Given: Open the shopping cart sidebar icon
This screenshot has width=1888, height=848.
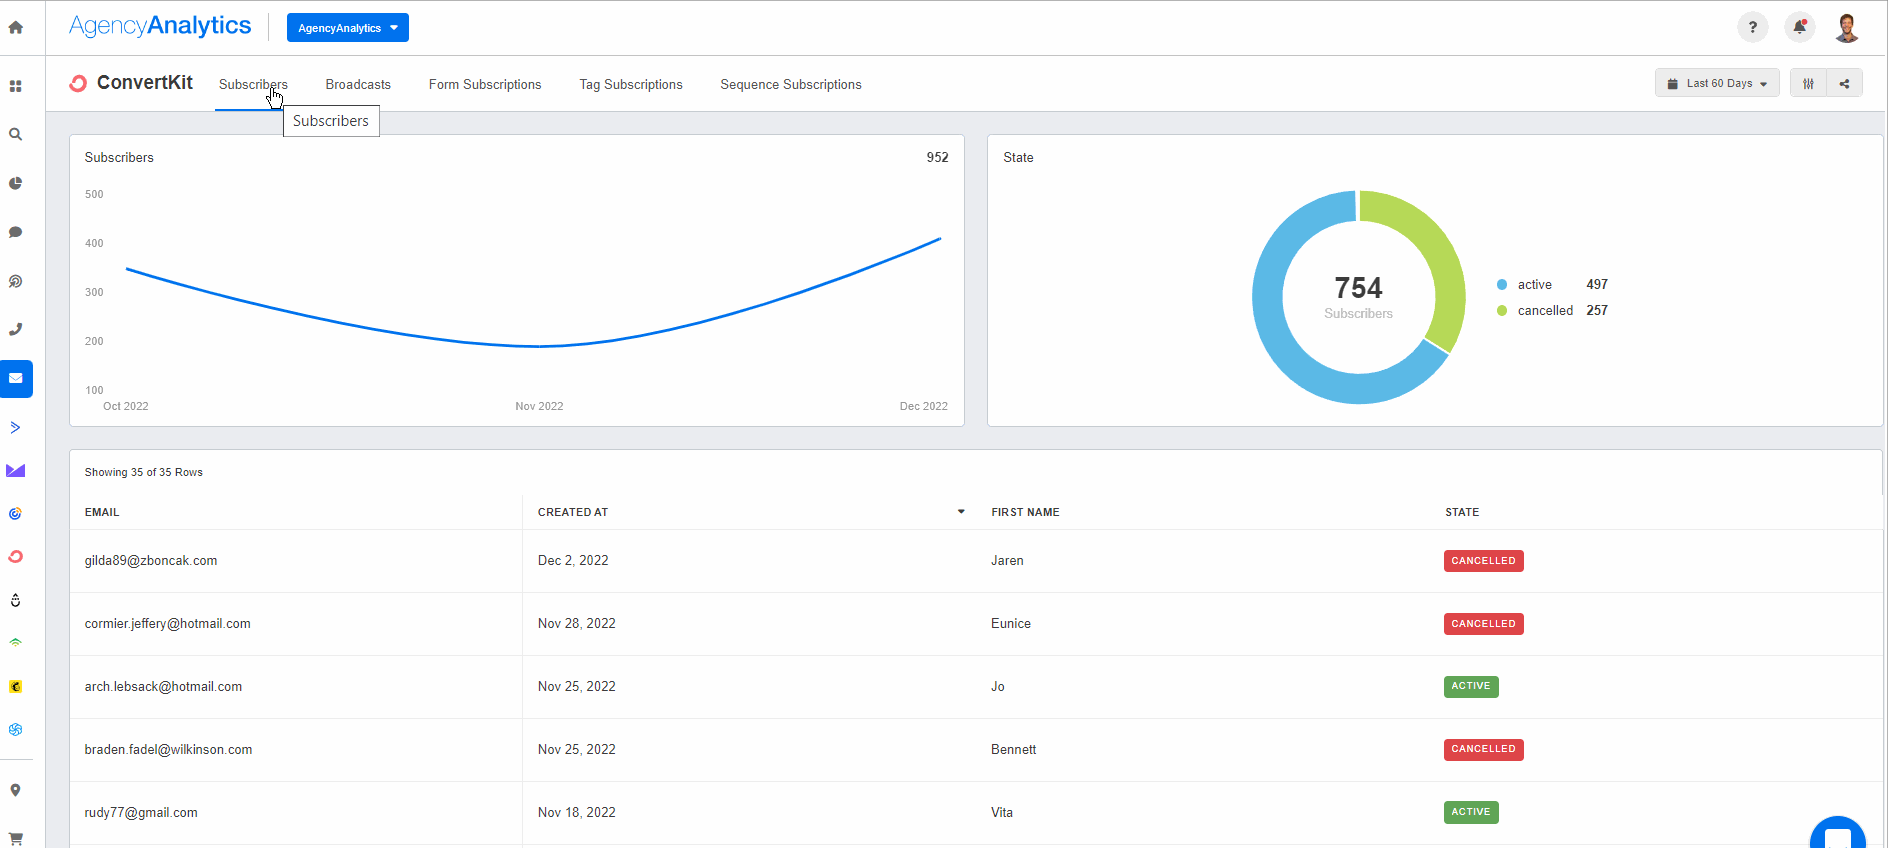Looking at the screenshot, I should point(16,838).
